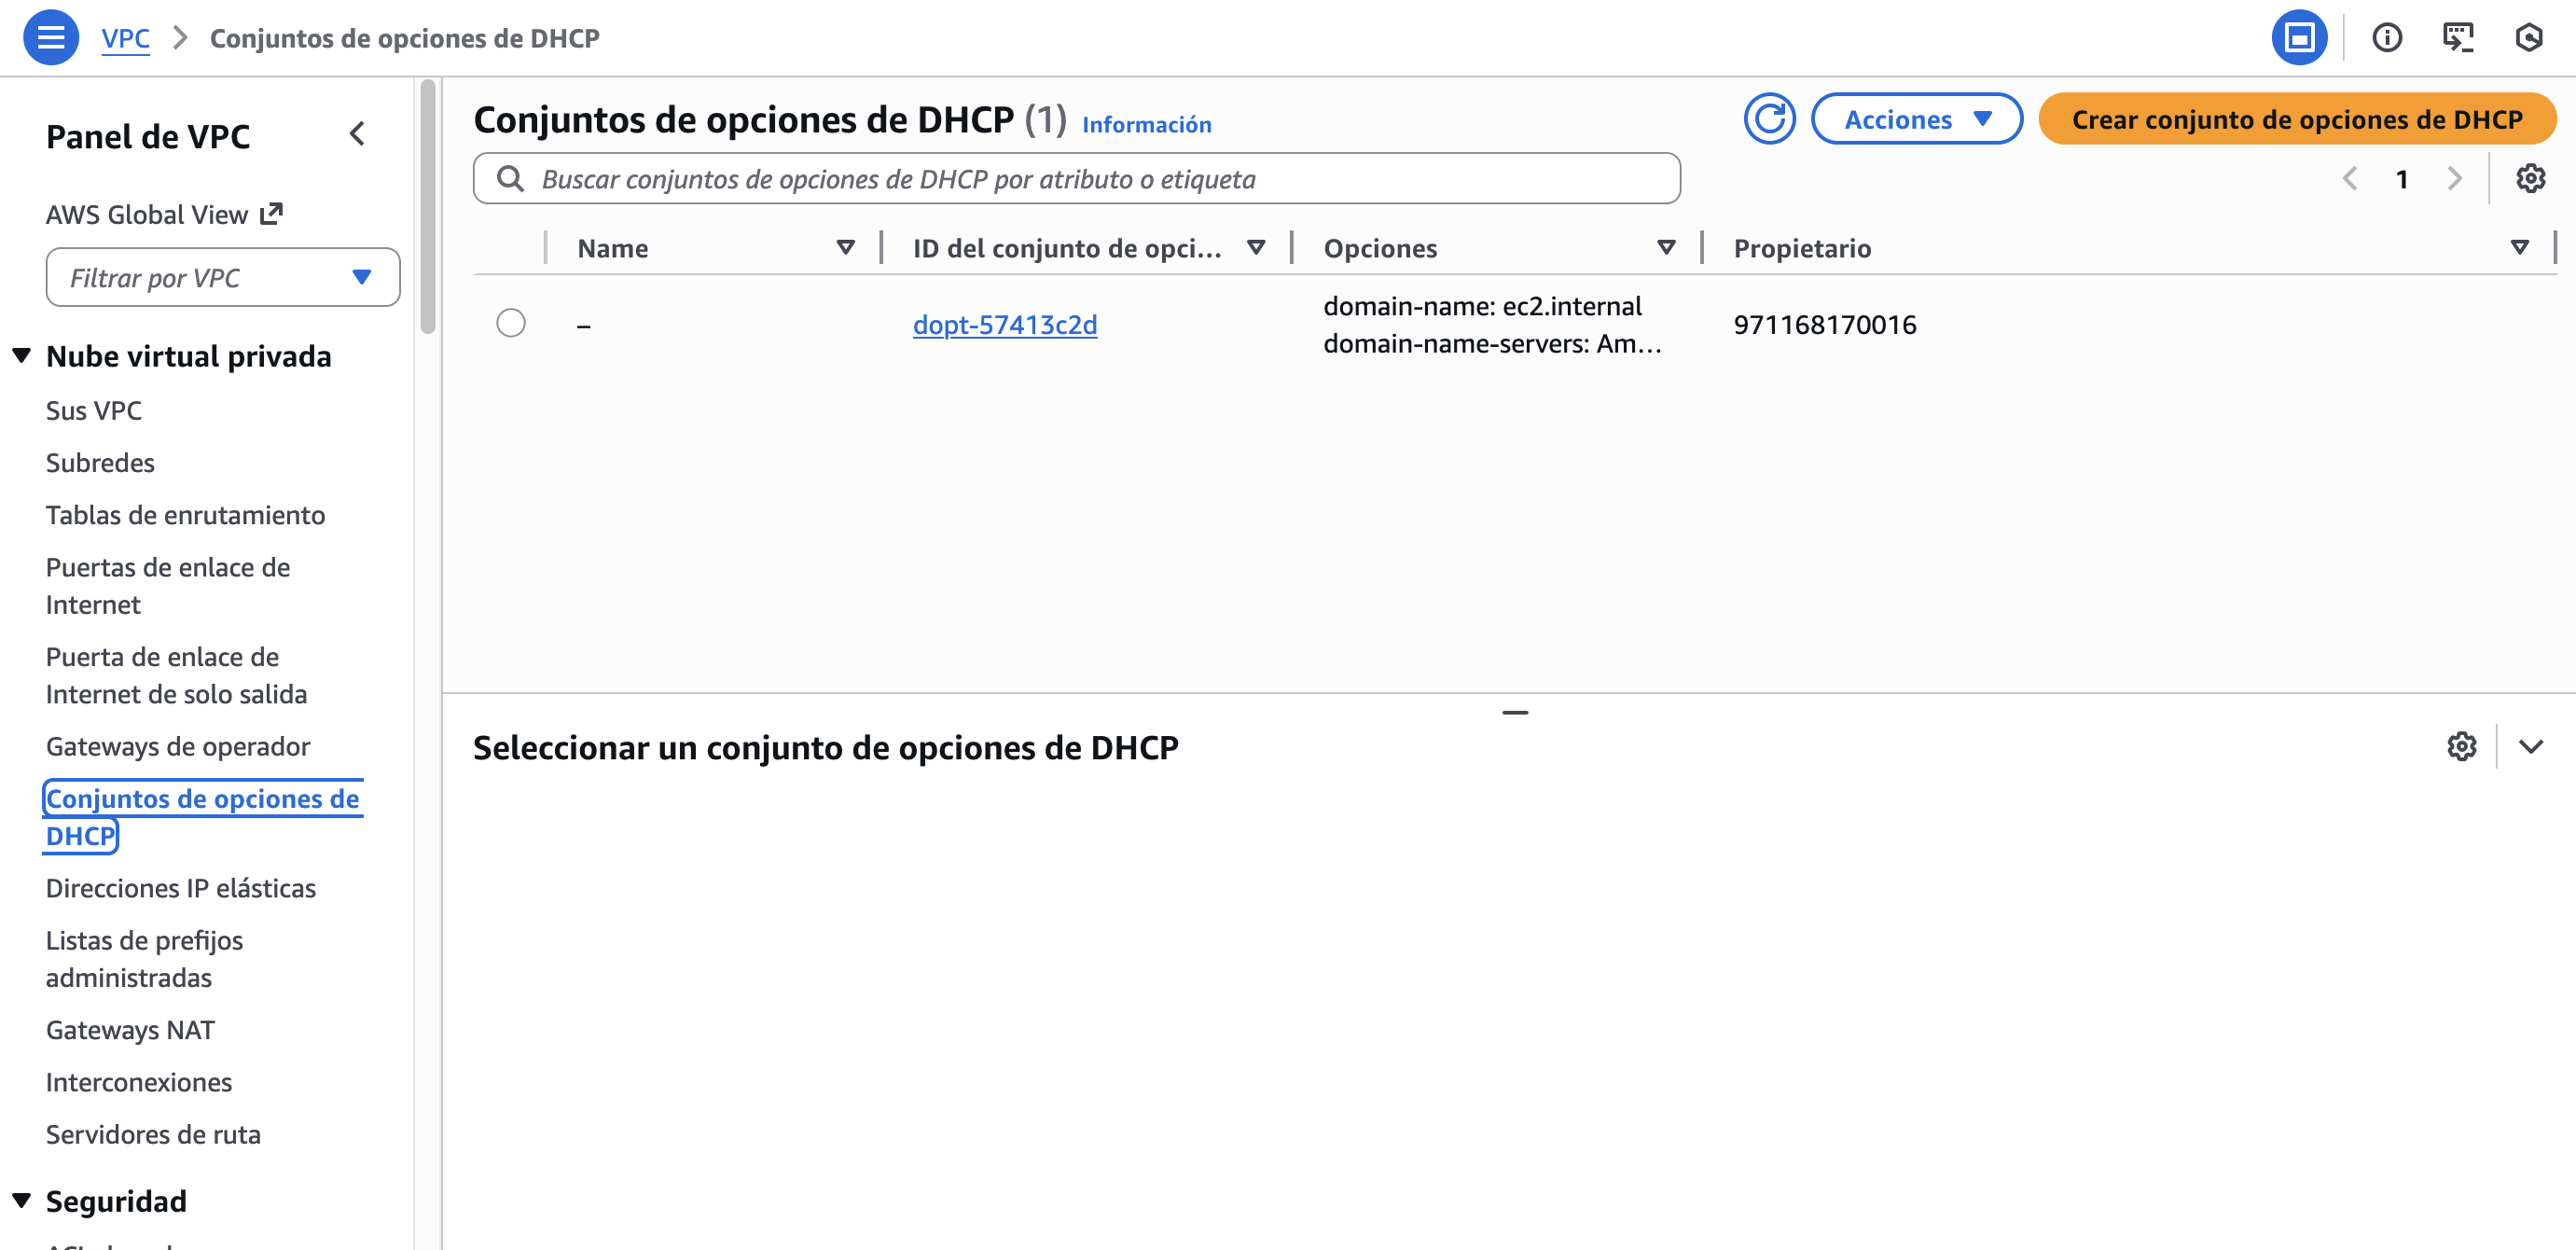Expand the details panel chevron
This screenshot has width=2576, height=1250.
point(2530,746)
